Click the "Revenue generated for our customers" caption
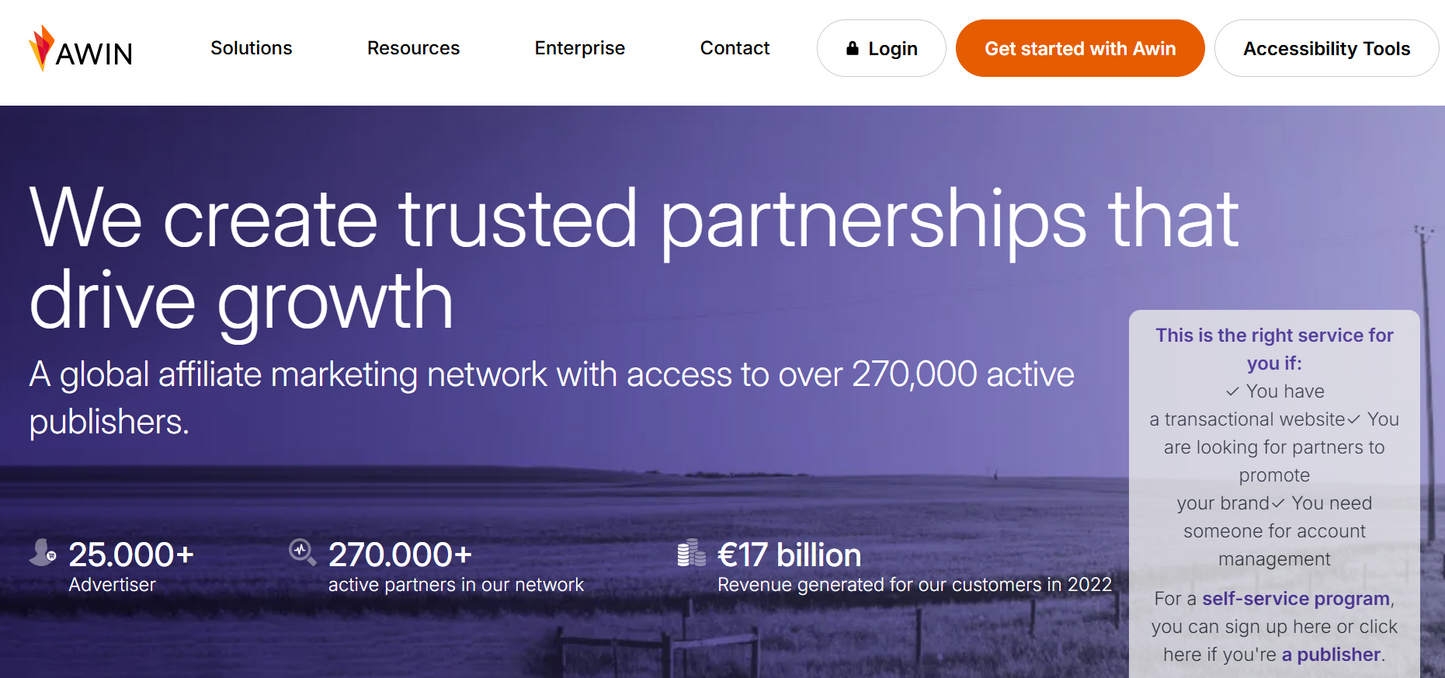The image size is (1445, 678). pos(914,585)
